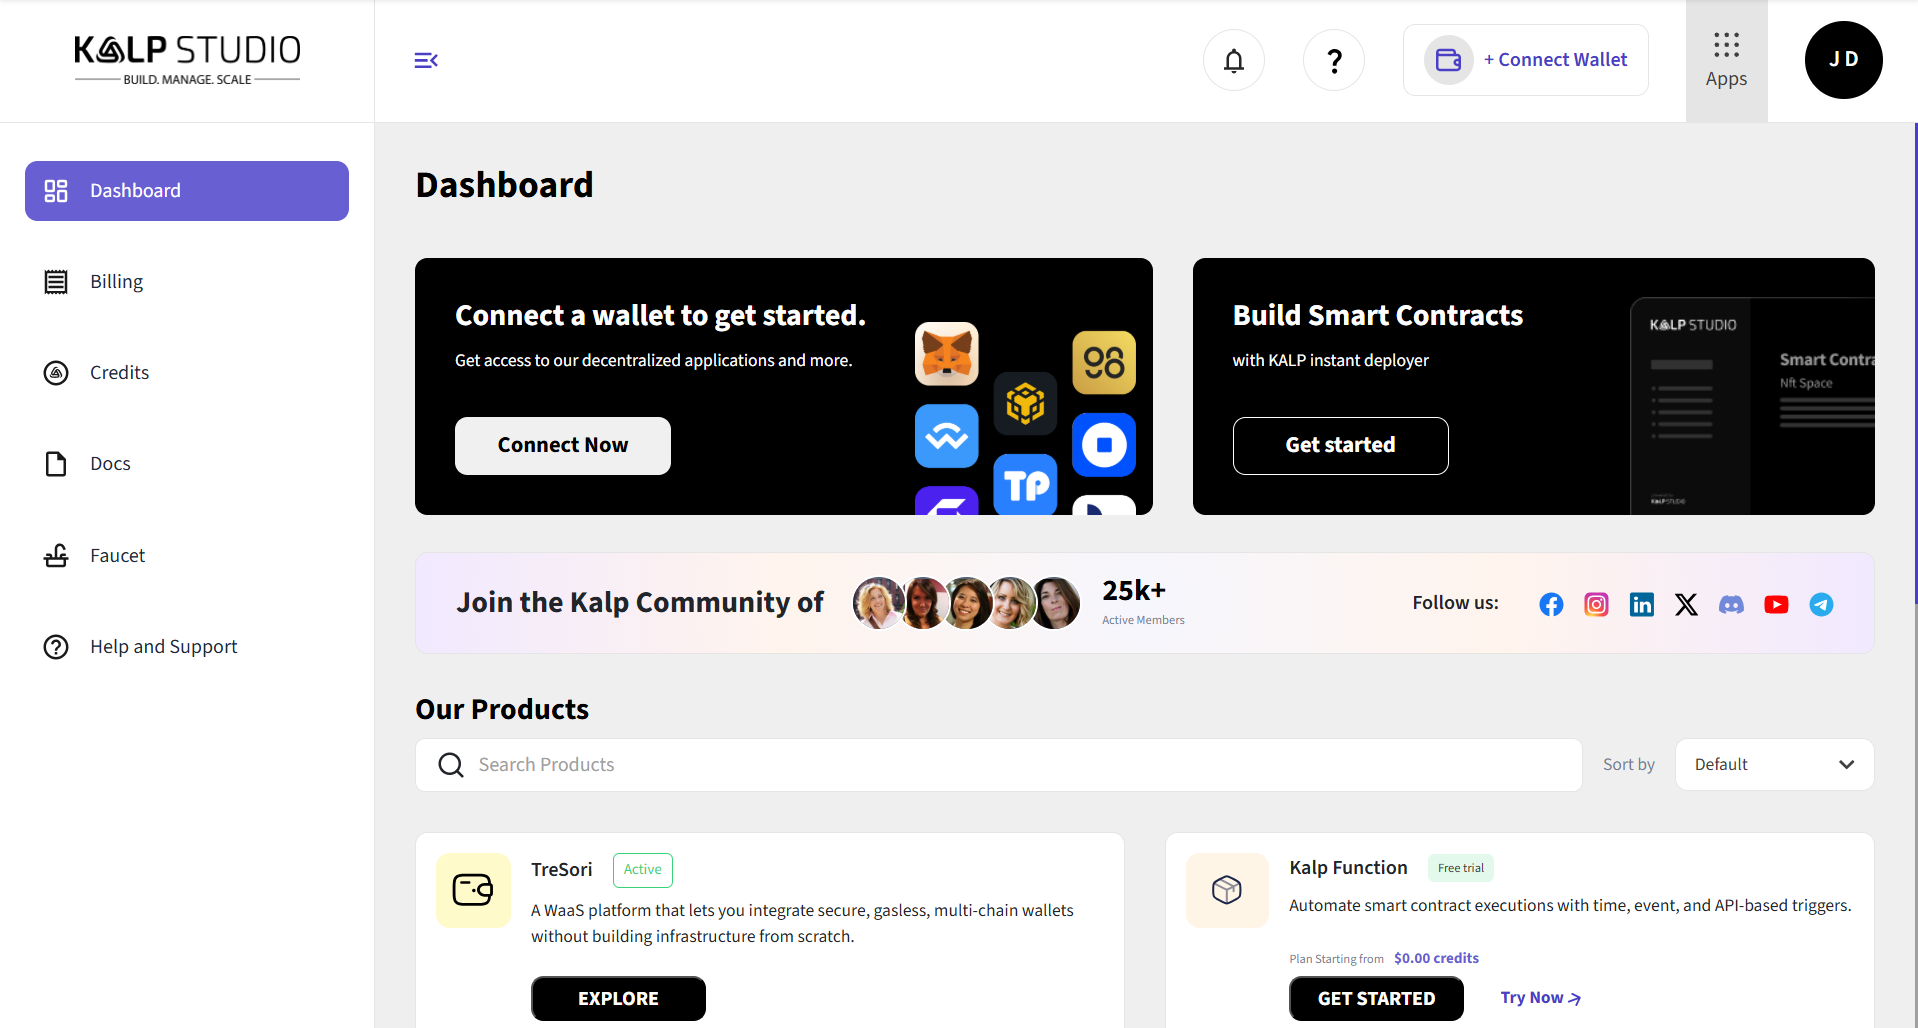Open the X (Twitter) icon

coord(1686,604)
